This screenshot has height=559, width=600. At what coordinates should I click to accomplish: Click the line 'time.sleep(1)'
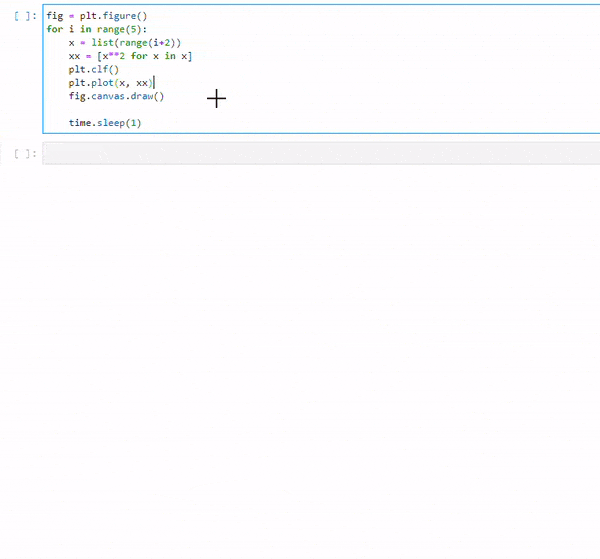tap(105, 123)
